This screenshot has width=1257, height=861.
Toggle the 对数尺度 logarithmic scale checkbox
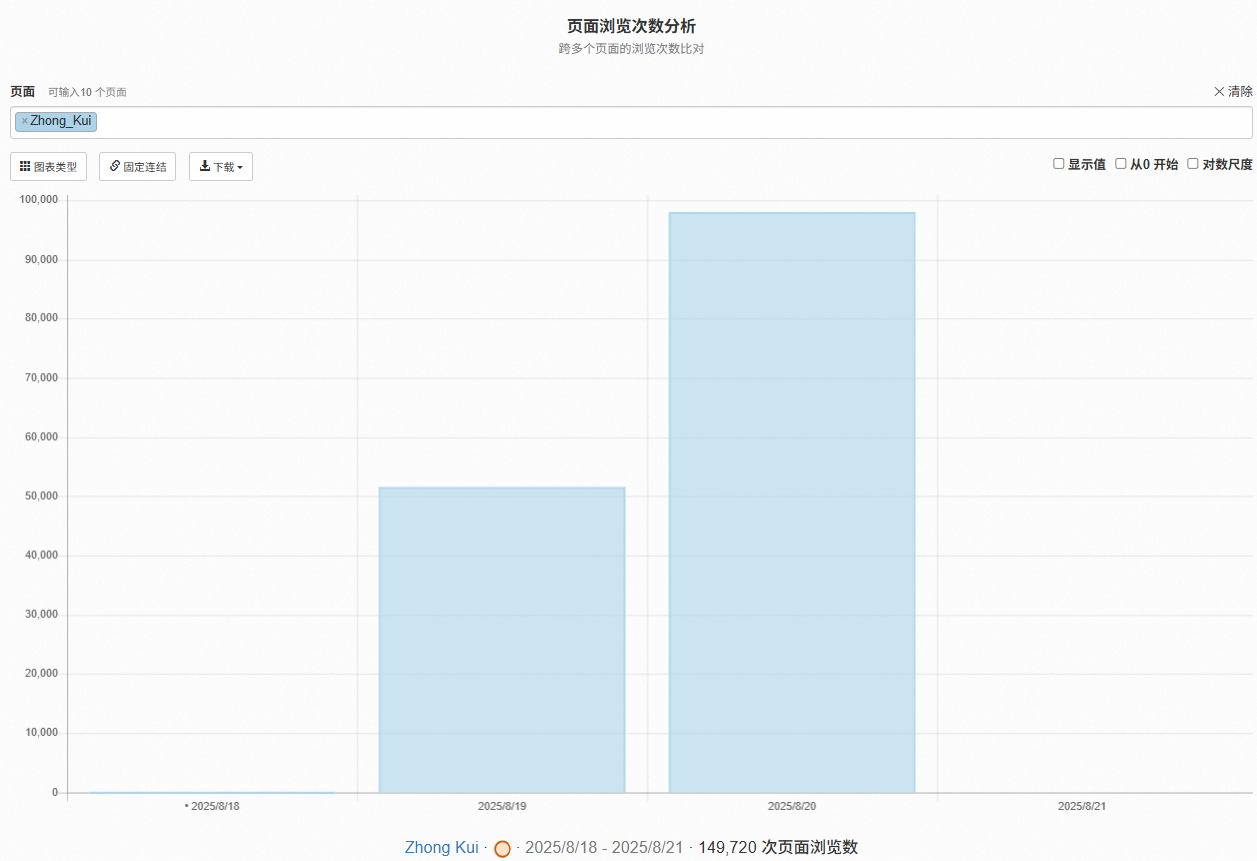(1193, 164)
